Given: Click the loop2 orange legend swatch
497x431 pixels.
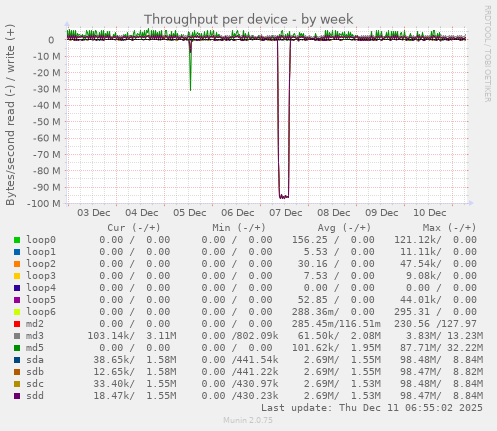Looking at the screenshot, I should 17,264.
